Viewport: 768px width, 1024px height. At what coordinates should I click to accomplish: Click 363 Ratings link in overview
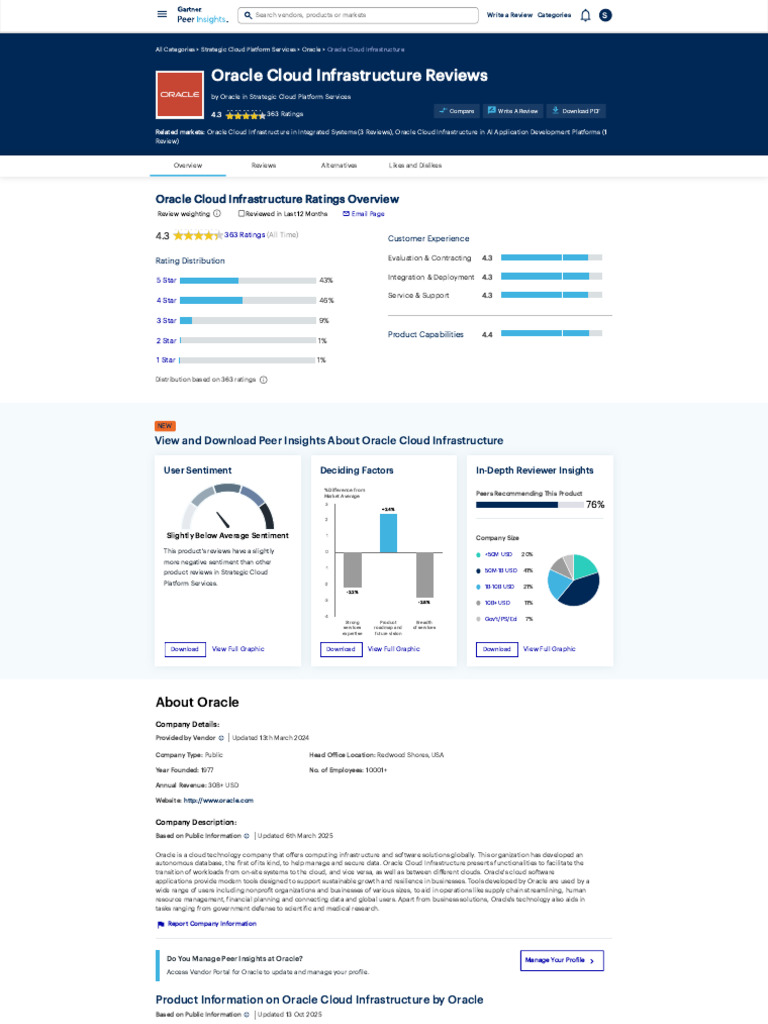coord(245,235)
